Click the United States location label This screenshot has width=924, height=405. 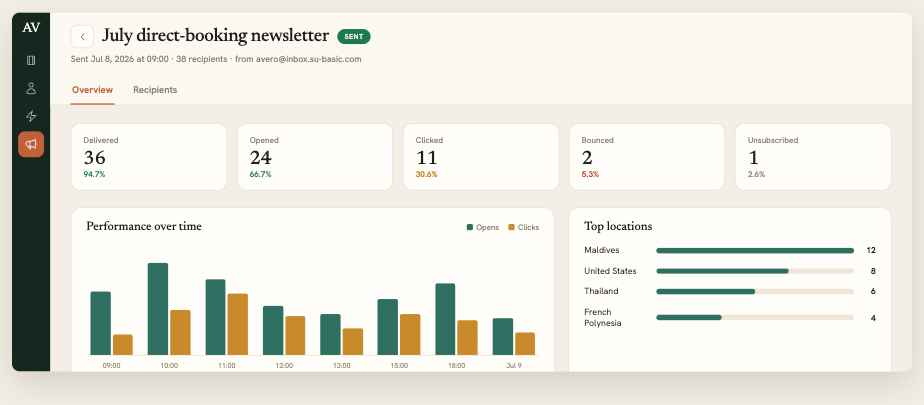[610, 271]
